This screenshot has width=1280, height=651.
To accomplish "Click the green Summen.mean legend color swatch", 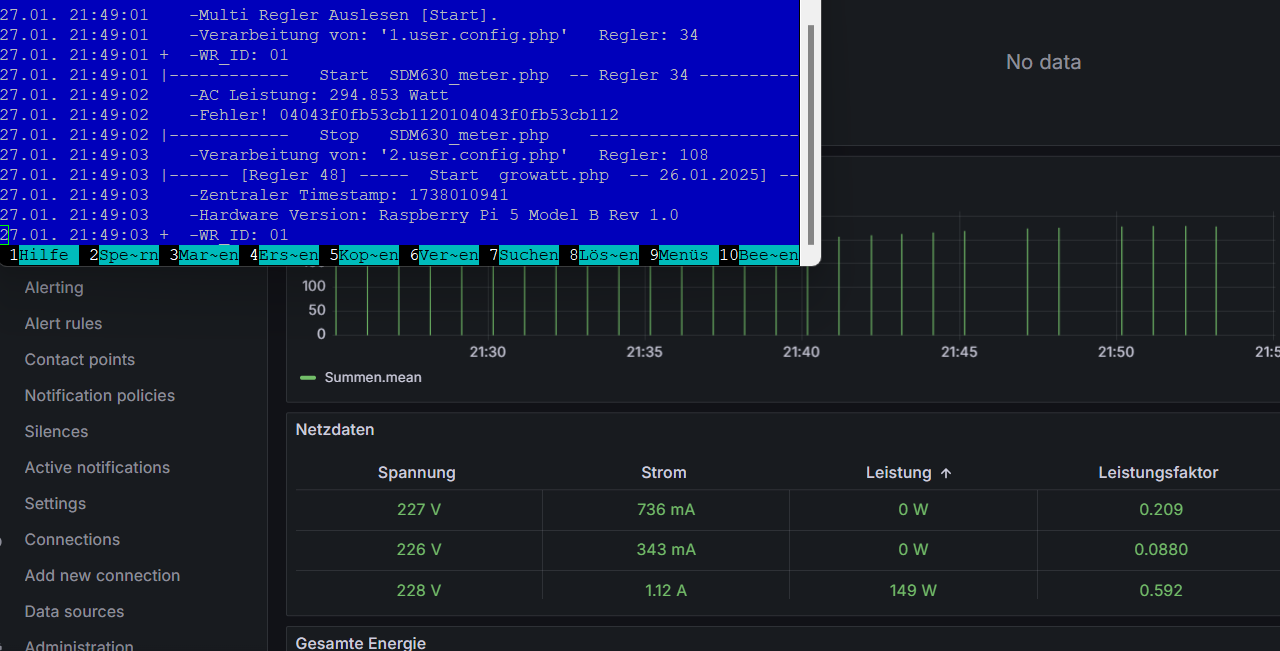I will pyautogui.click(x=308, y=378).
